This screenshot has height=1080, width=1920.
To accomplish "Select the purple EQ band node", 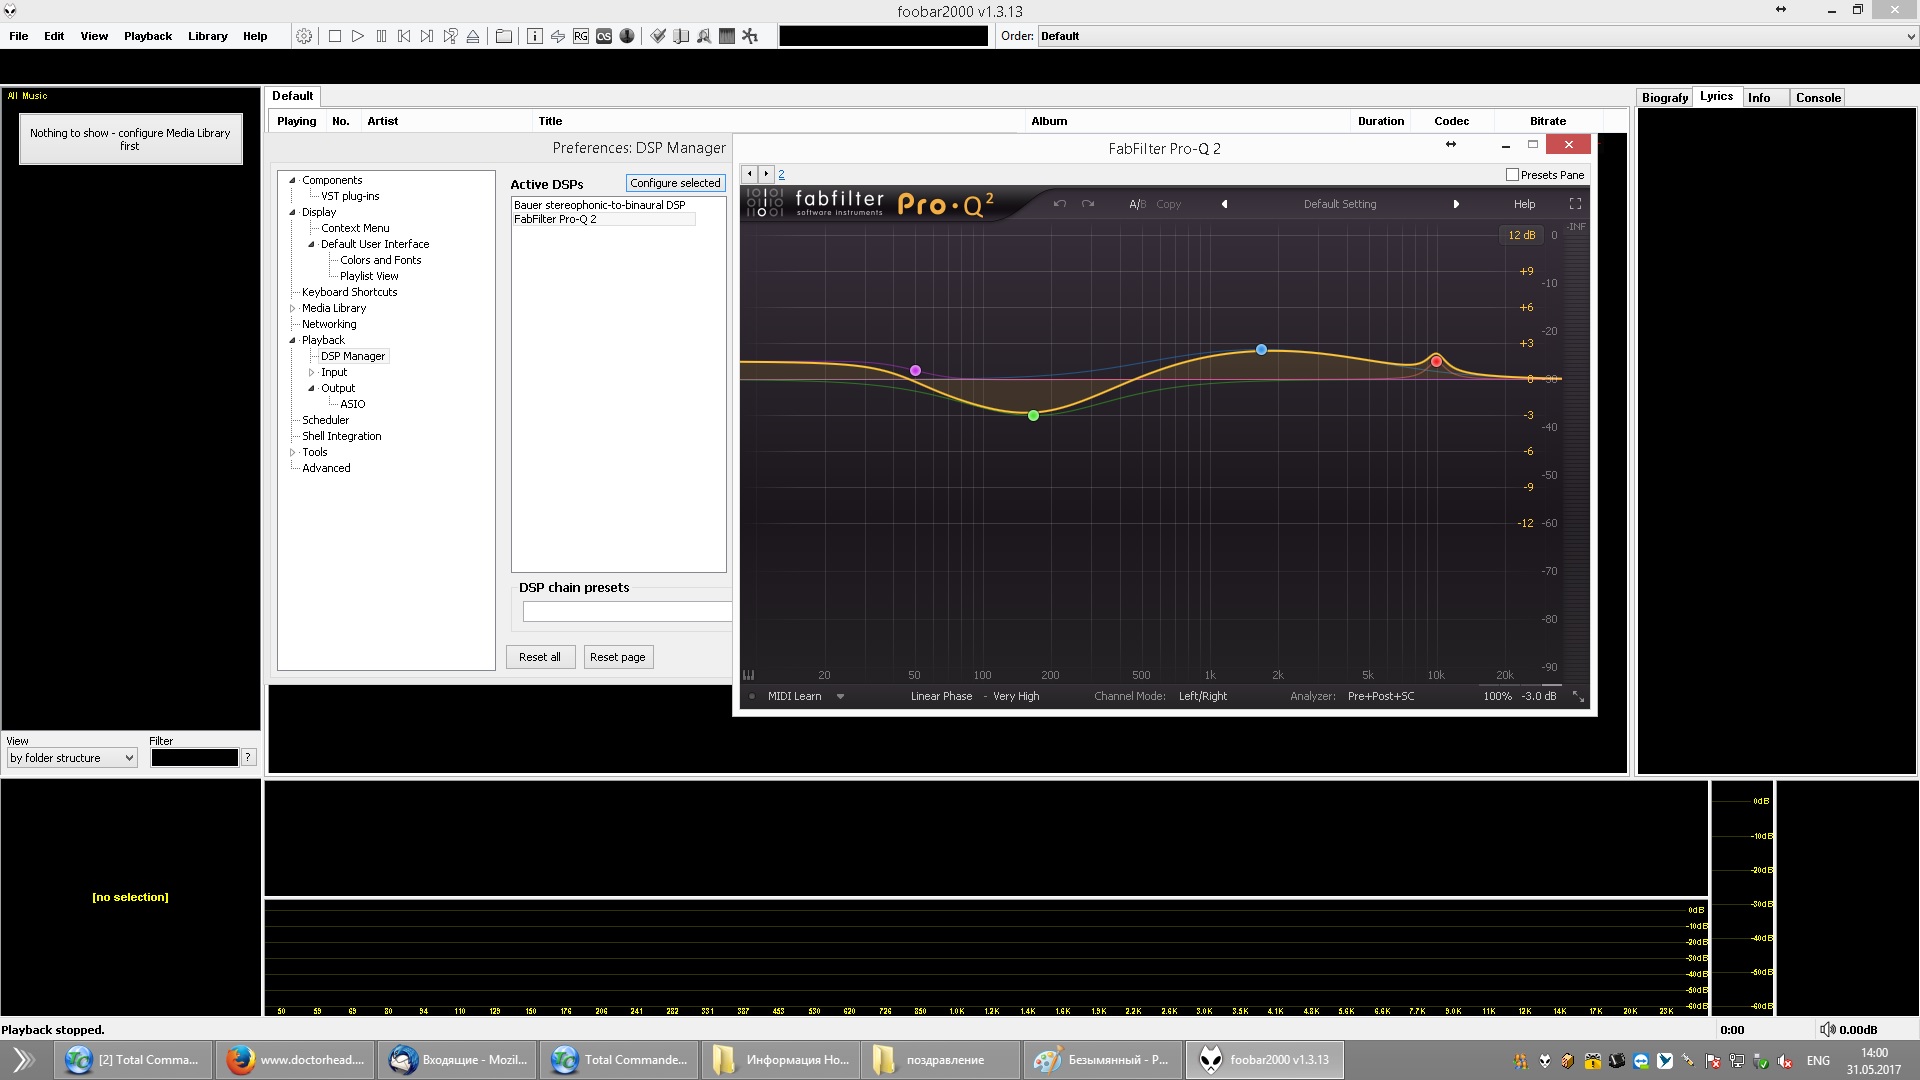I will (x=915, y=371).
